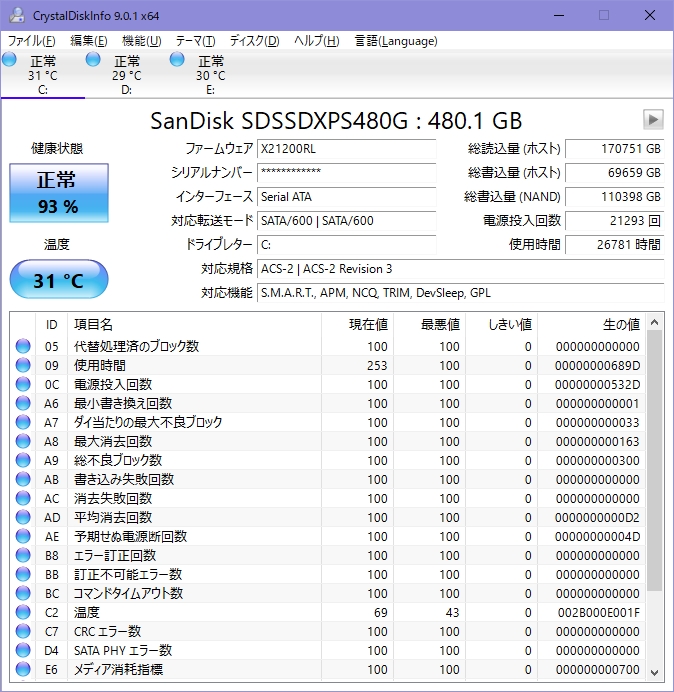The image size is (674, 692).
Task: Open the 編集(E) menu
Action: [x=89, y=41]
